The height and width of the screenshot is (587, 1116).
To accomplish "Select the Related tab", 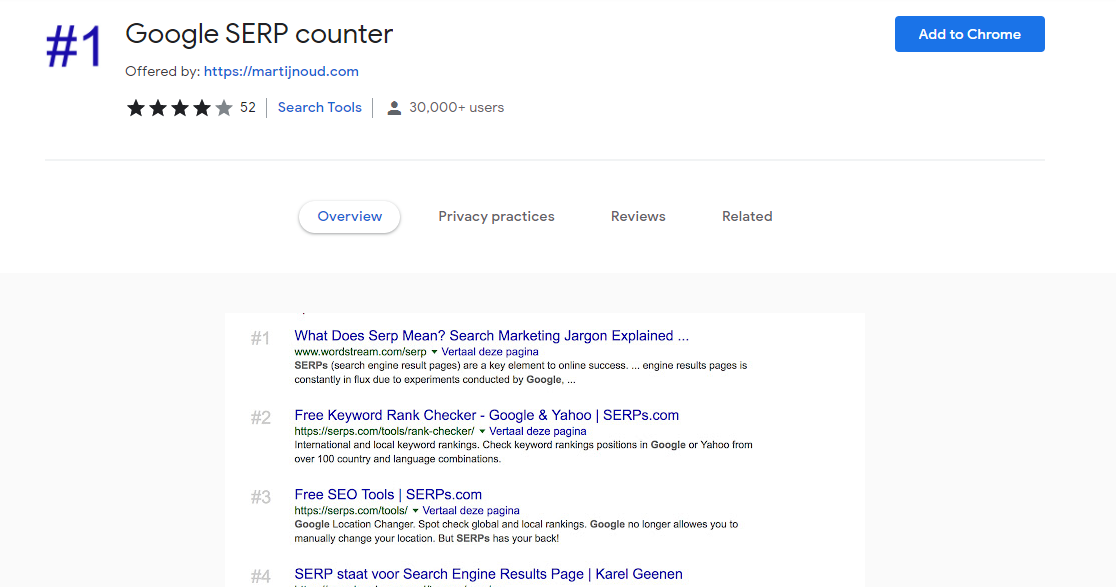I will point(747,216).
